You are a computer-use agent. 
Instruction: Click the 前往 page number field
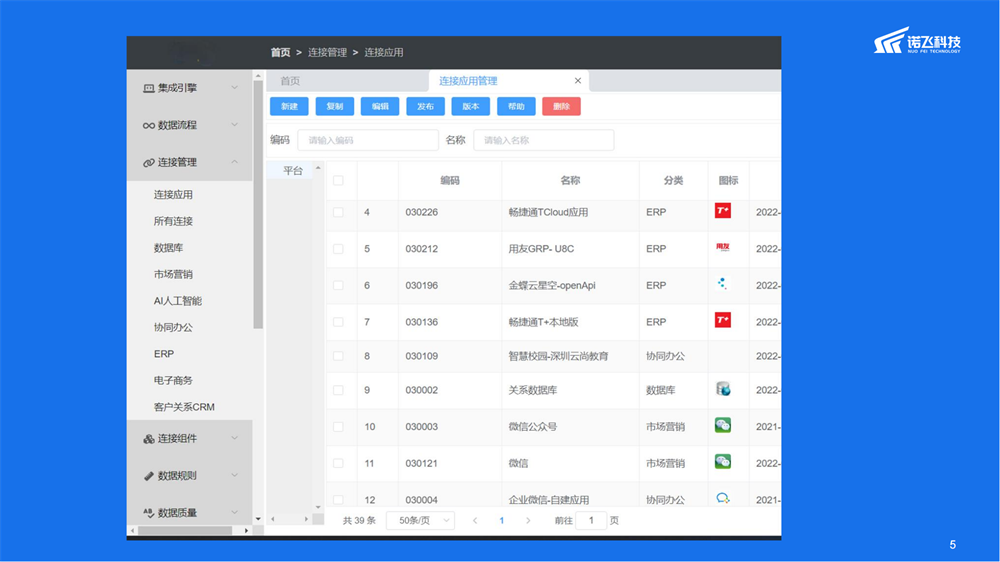(x=591, y=521)
